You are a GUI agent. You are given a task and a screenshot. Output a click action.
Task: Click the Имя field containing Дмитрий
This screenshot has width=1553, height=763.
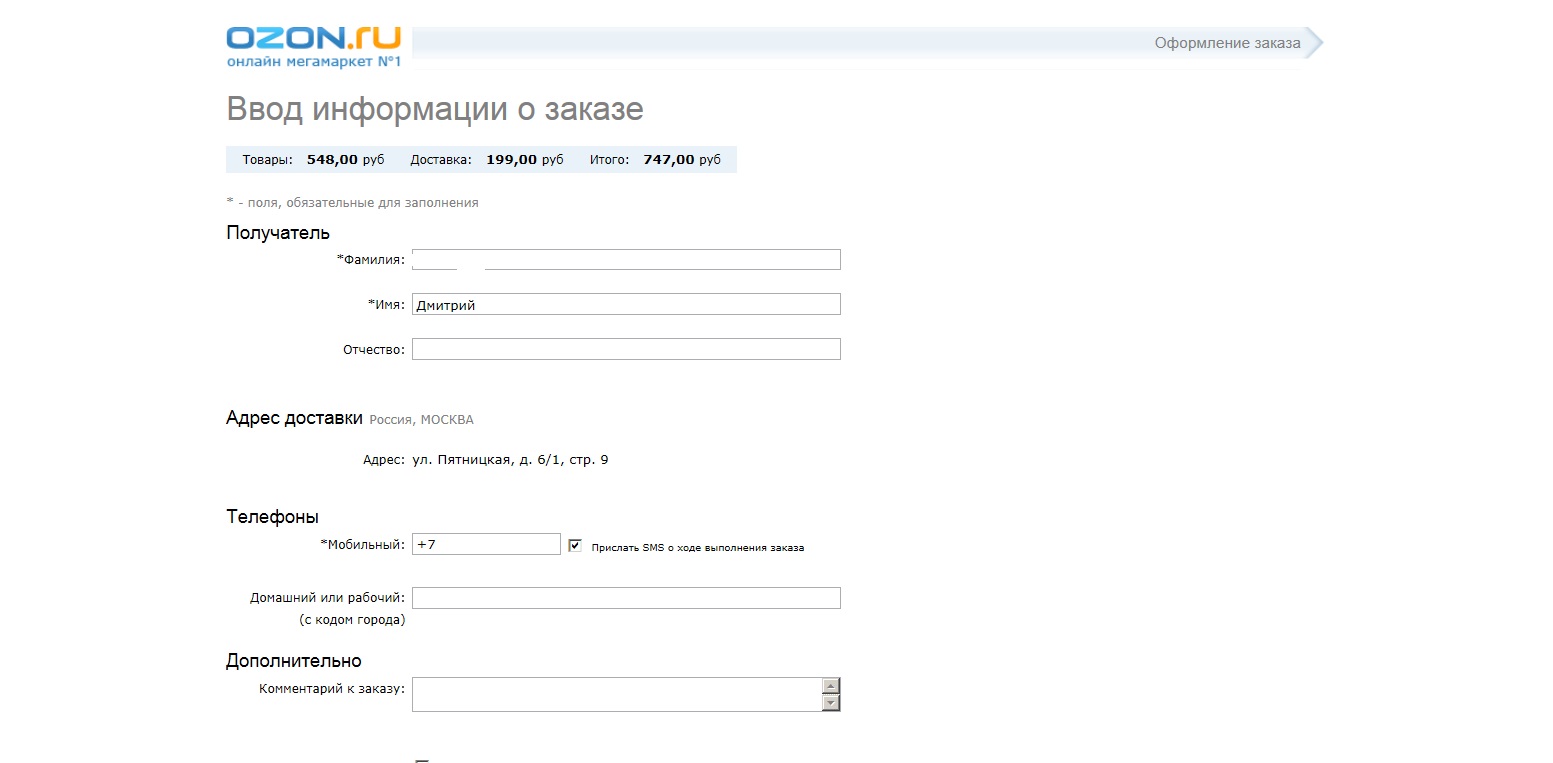(625, 305)
